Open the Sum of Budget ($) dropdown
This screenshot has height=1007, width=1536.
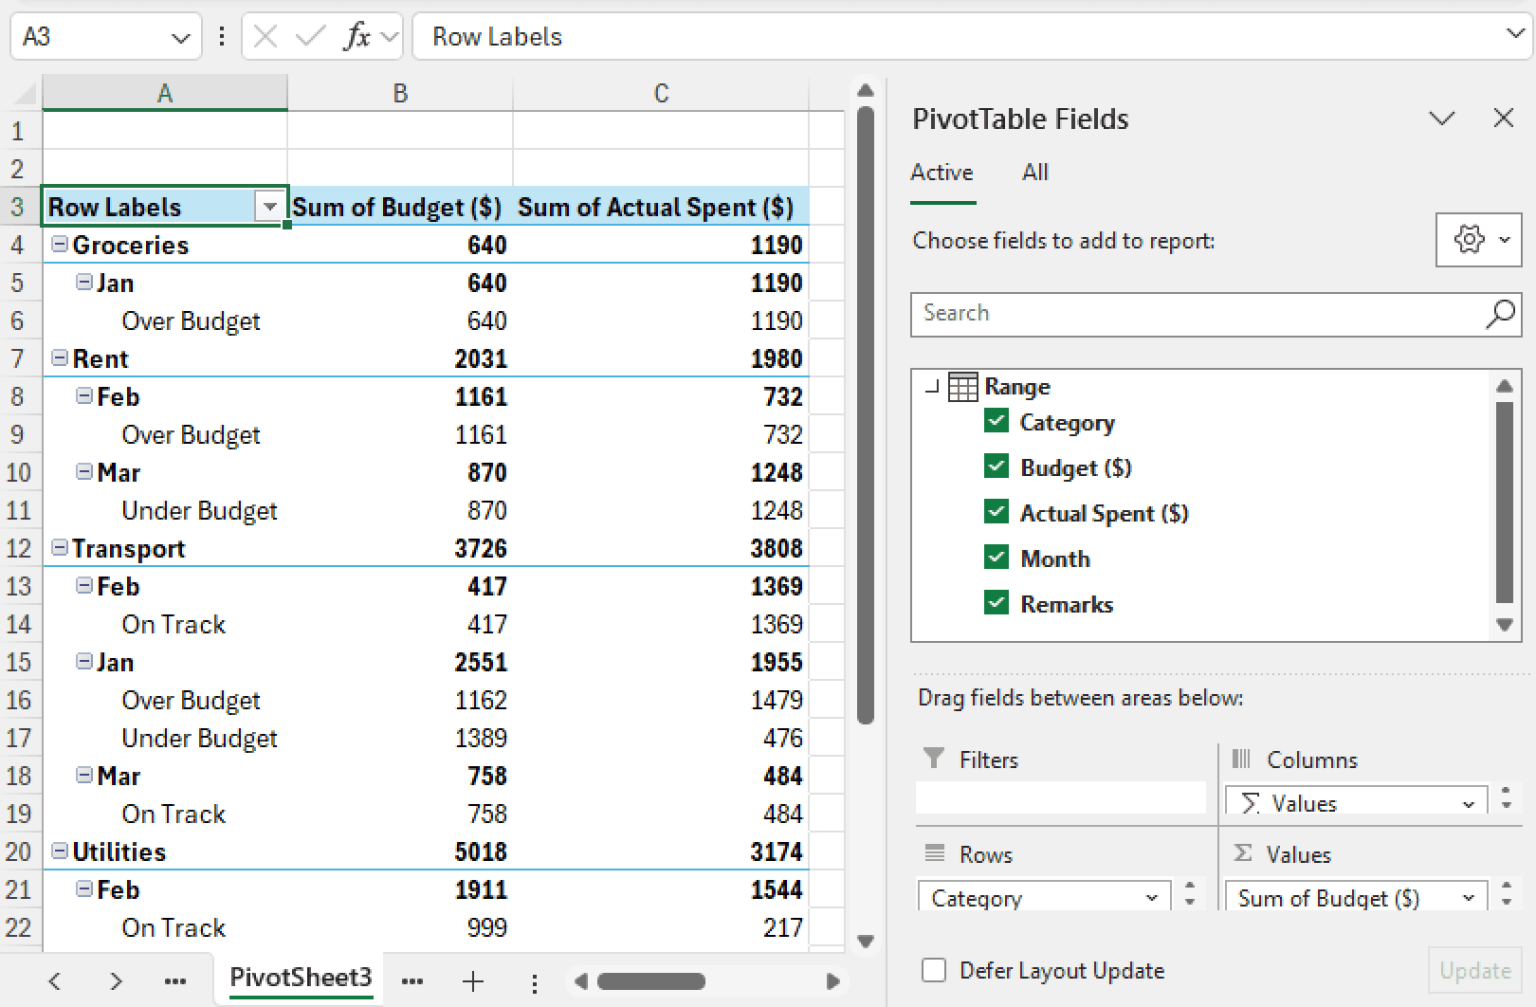point(1468,897)
